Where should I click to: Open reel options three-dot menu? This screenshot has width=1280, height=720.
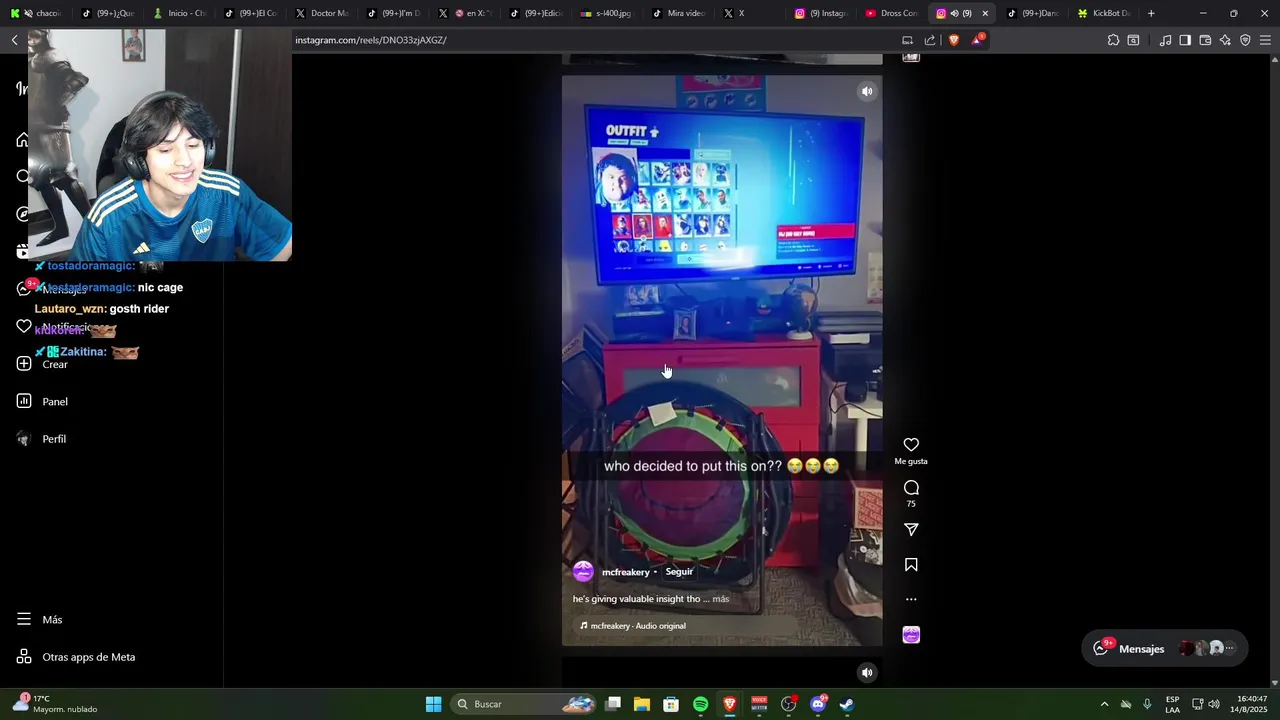[911, 600]
